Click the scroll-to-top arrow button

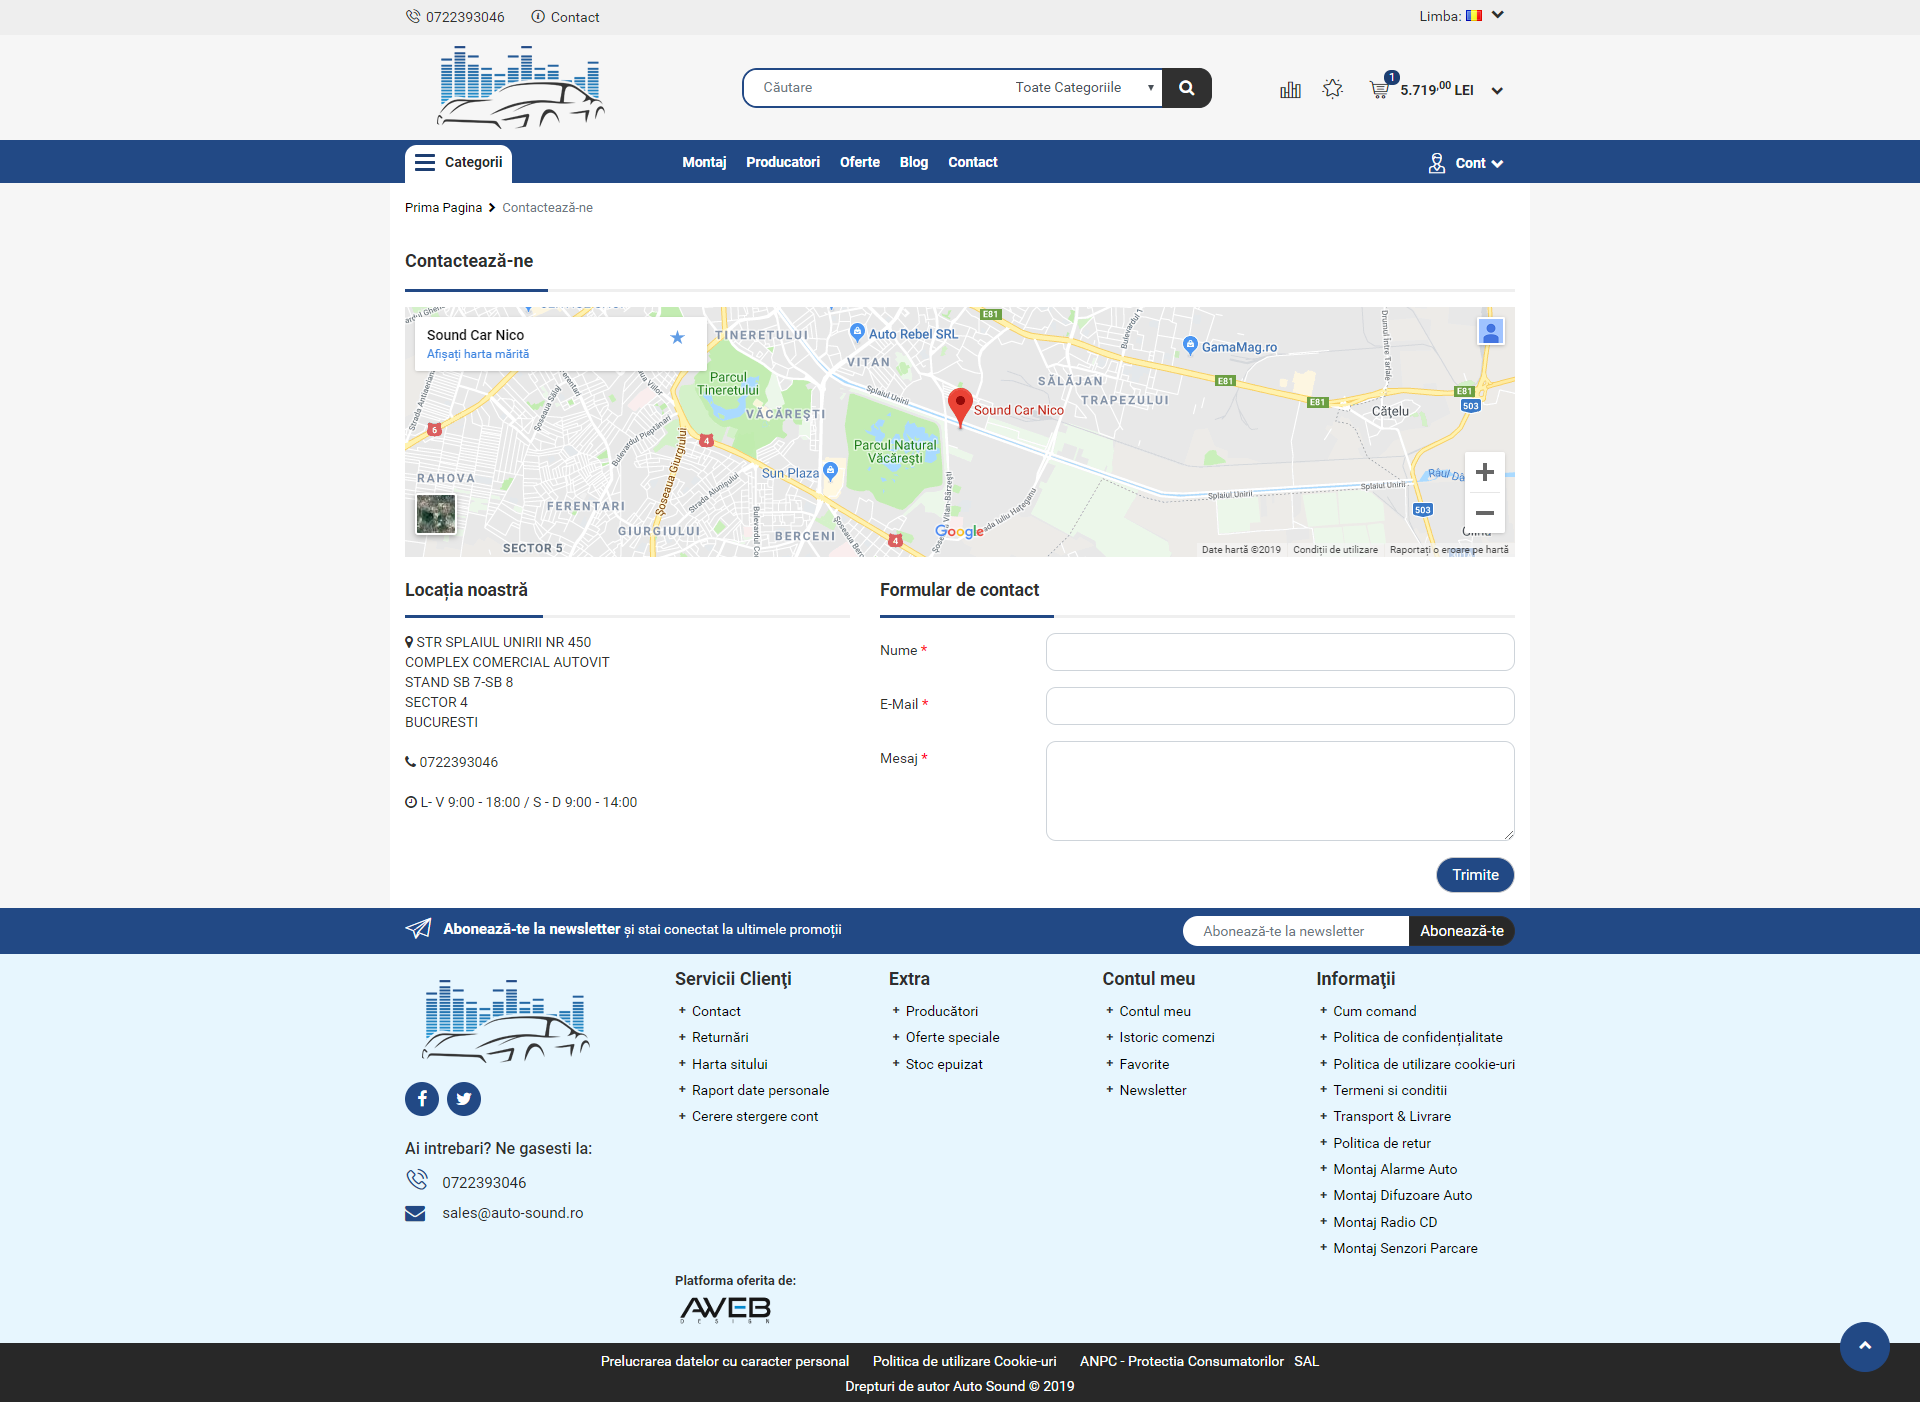[1864, 1346]
